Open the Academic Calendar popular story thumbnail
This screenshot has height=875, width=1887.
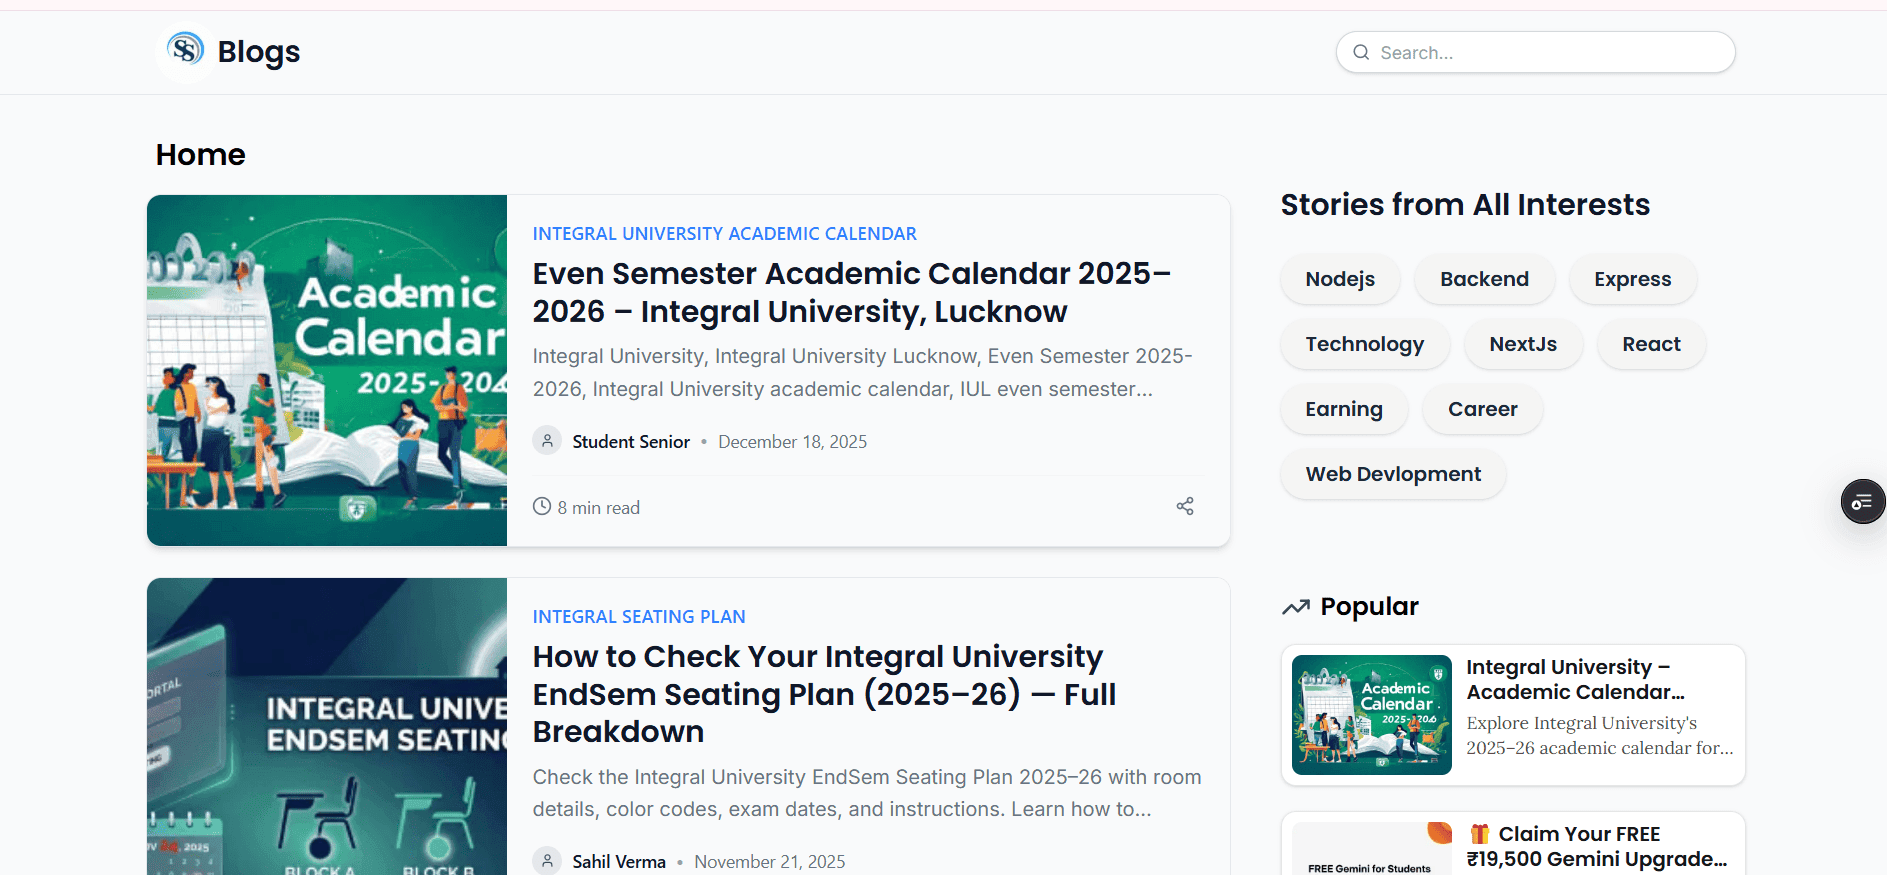click(1370, 715)
